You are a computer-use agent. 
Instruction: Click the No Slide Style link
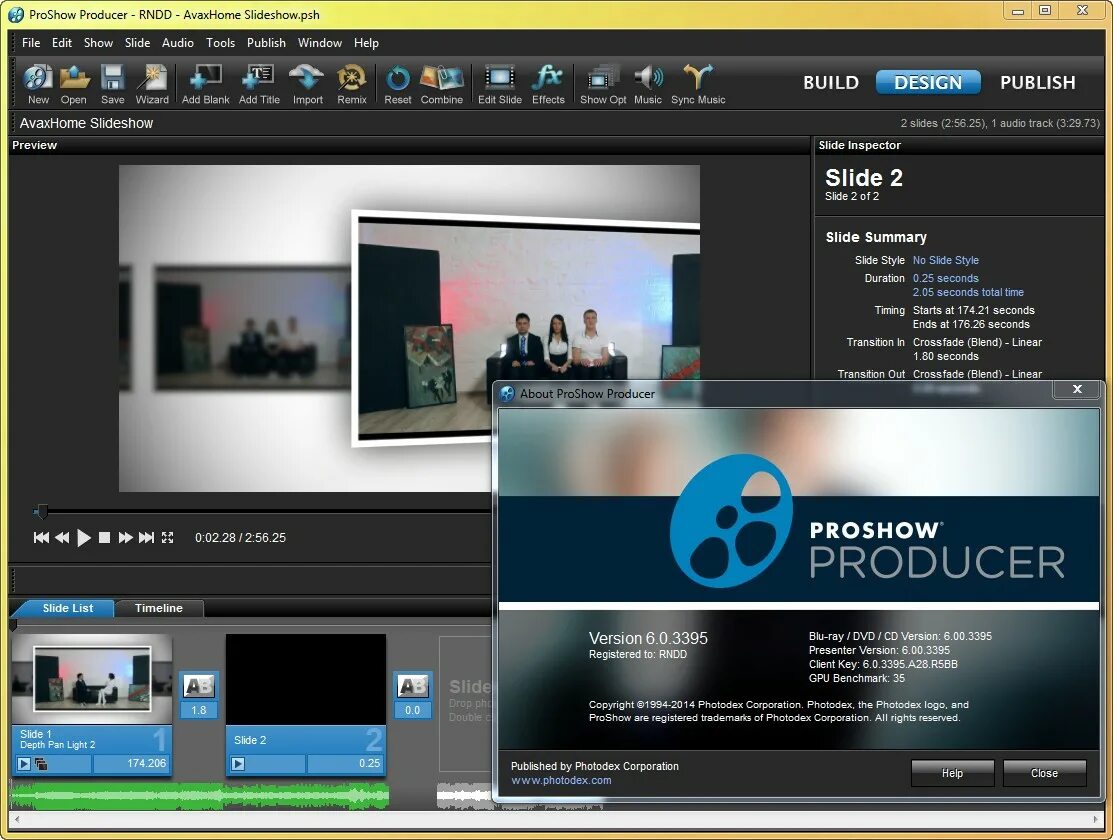[x=945, y=261]
